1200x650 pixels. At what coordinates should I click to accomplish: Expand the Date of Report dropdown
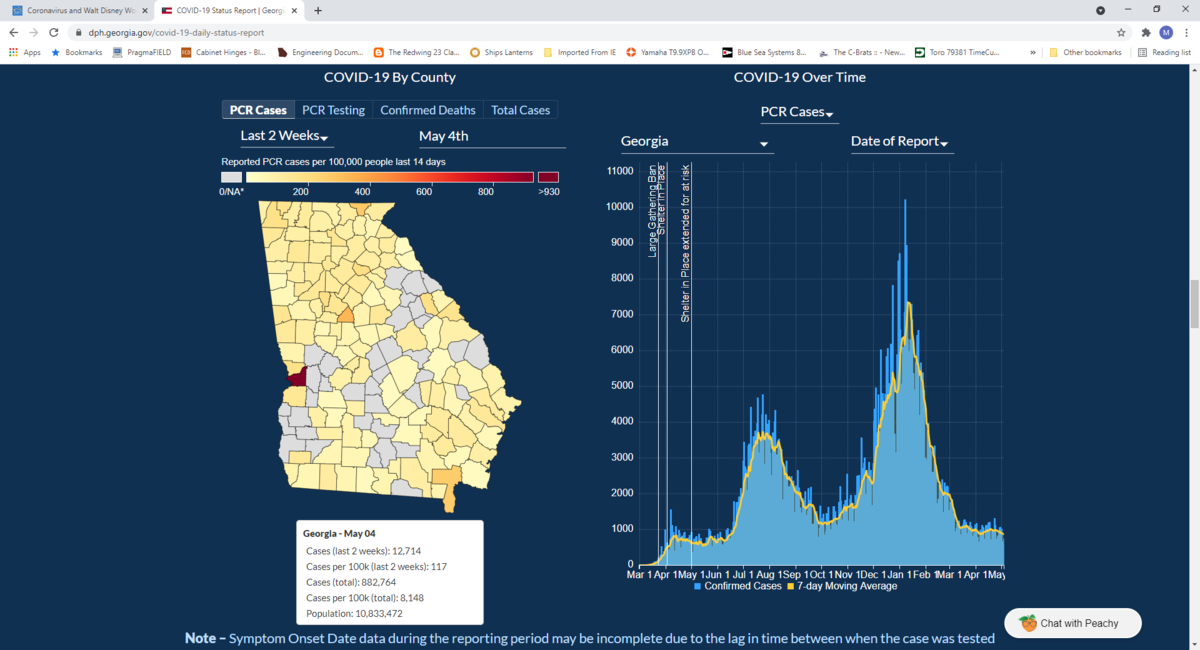(x=901, y=142)
